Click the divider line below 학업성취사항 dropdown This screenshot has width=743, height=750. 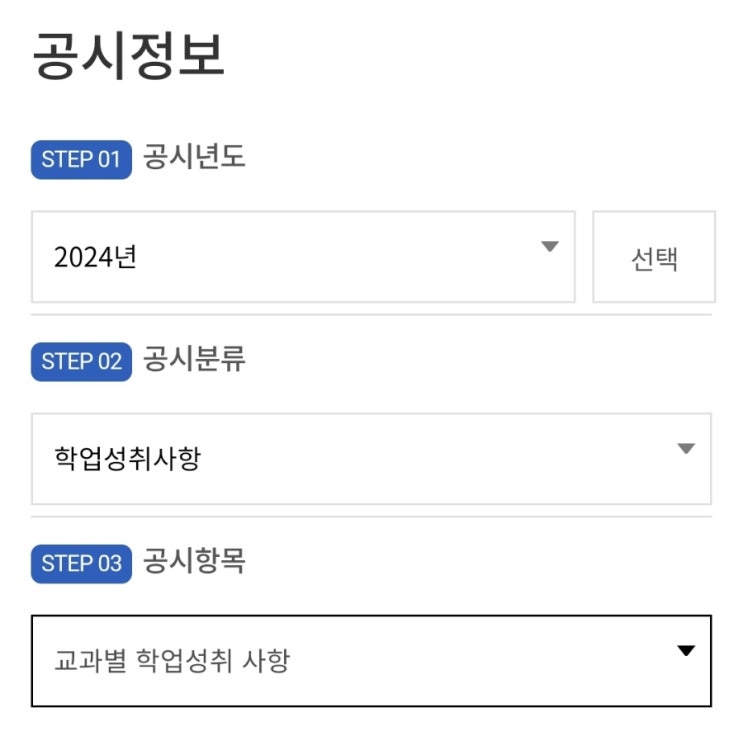click(x=371, y=517)
